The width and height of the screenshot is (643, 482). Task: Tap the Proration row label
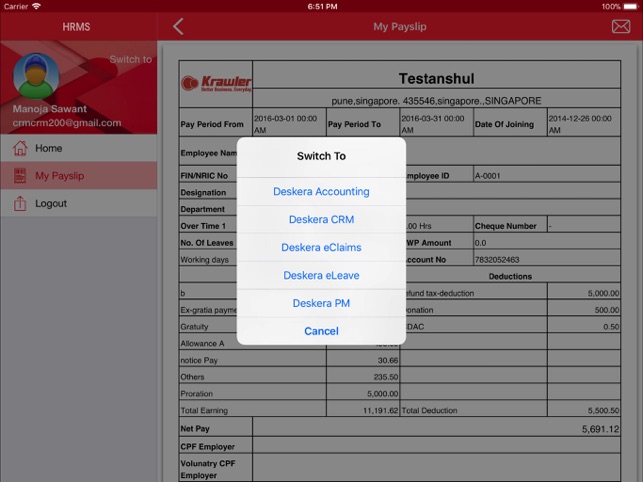tap(196, 394)
